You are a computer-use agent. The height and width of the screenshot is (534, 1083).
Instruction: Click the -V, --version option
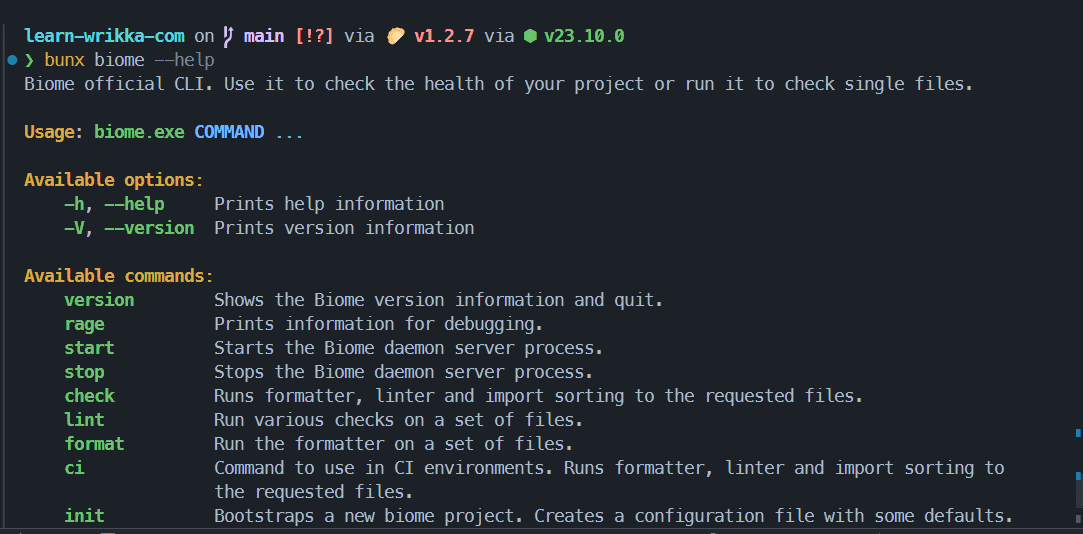point(129,228)
